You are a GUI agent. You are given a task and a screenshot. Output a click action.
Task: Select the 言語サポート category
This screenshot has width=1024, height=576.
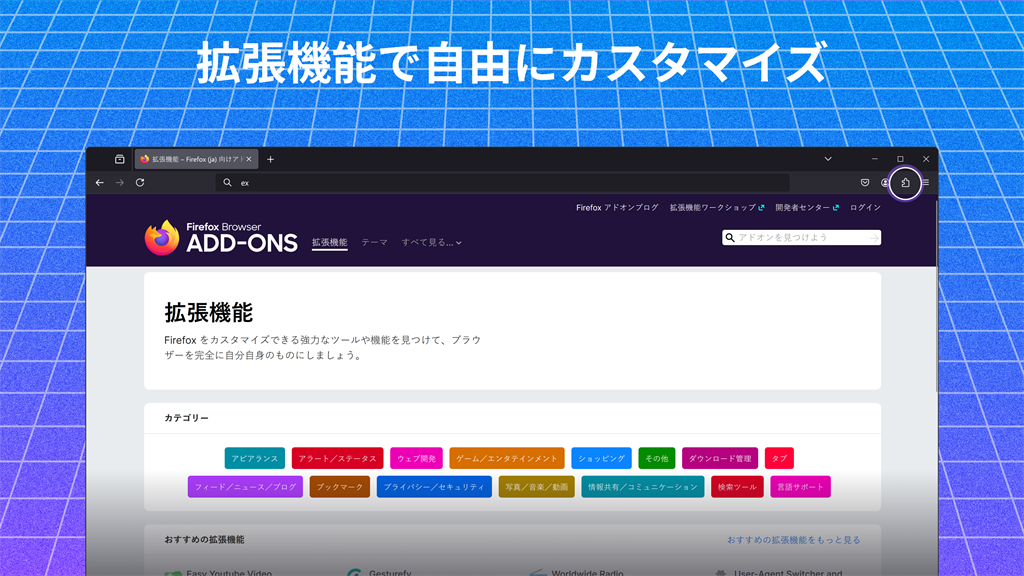point(800,487)
